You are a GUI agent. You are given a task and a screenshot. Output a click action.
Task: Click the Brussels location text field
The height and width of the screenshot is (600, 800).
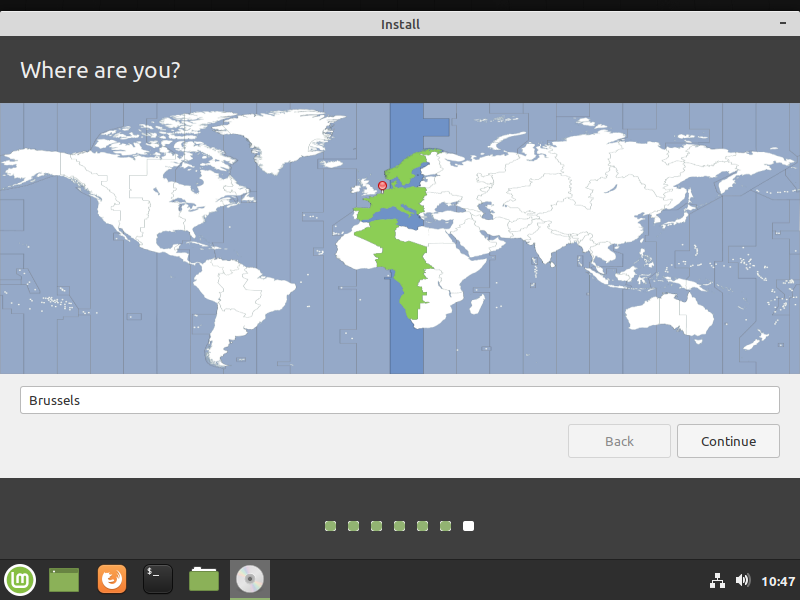coord(399,400)
